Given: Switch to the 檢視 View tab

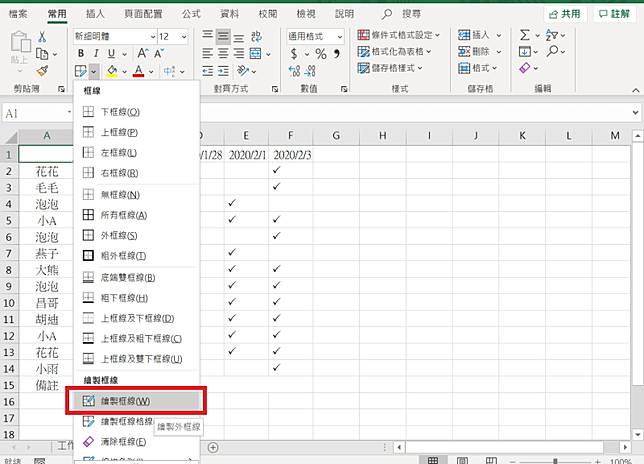Looking at the screenshot, I should pos(306,14).
